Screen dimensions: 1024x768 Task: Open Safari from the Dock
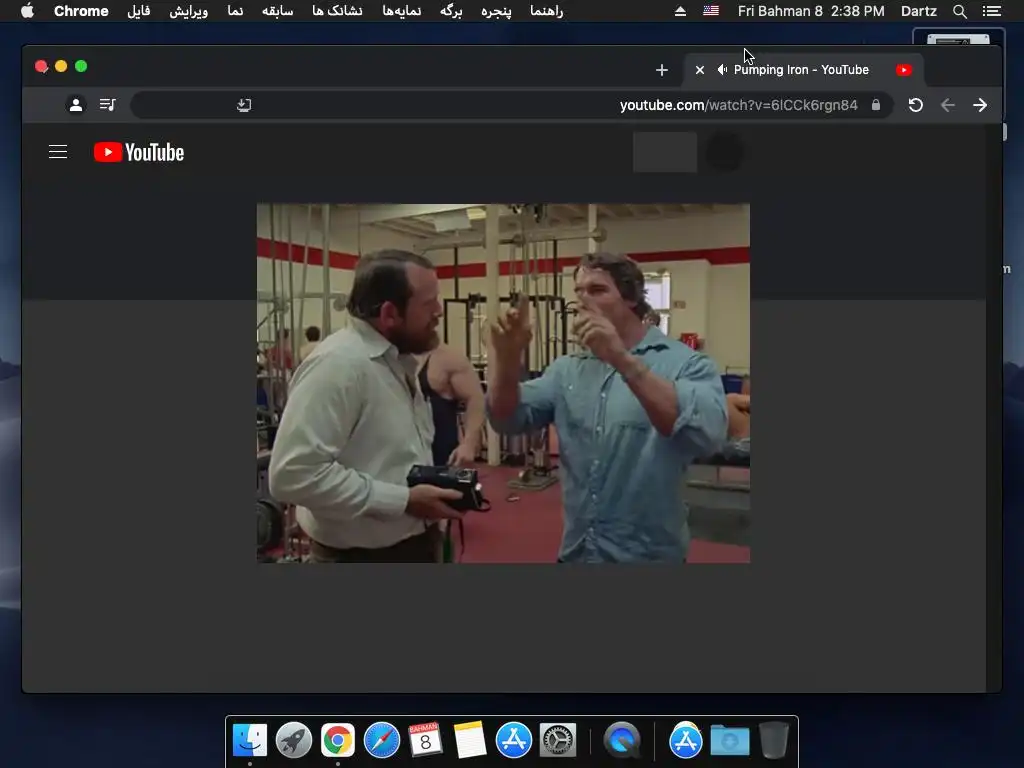coord(381,741)
